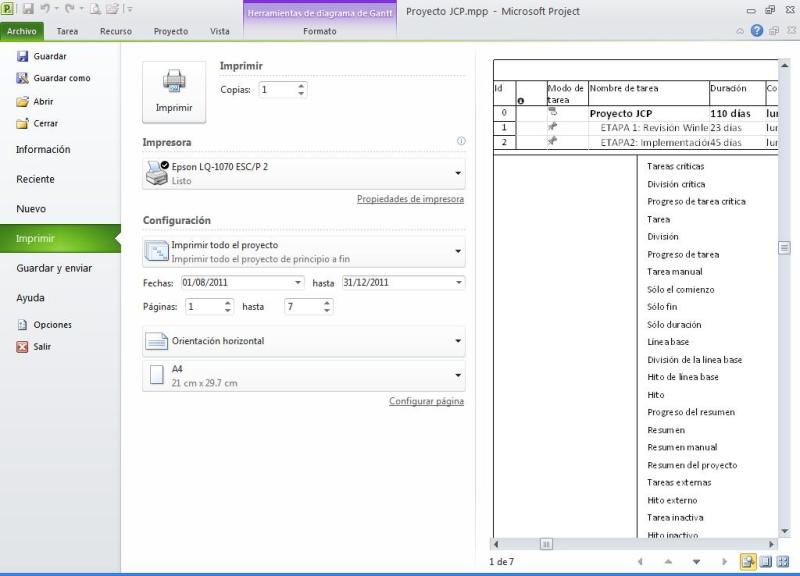The width and height of the screenshot is (800, 576).
Task: Click the save icon in quick access toolbar
Action: click(28, 9)
